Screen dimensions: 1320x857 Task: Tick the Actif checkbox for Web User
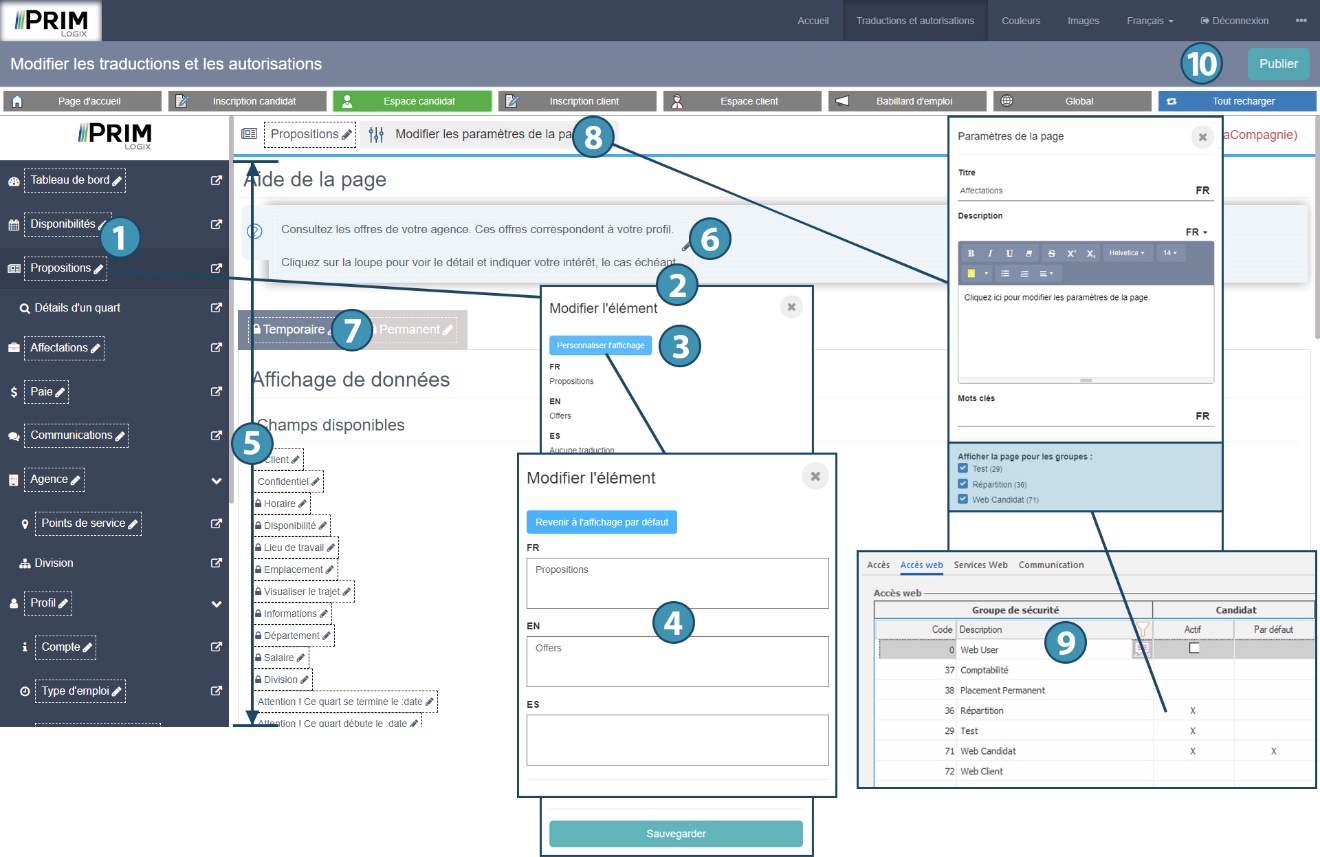pos(1193,648)
